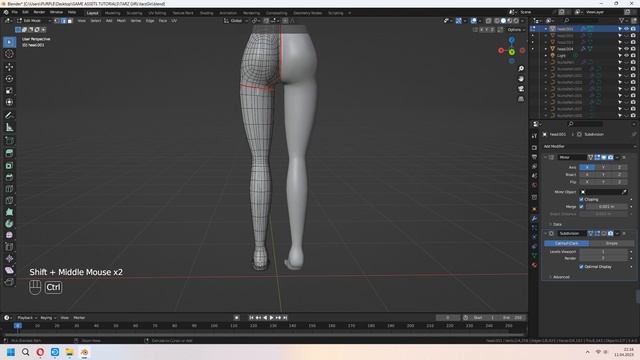Toggle the Merge checkbox

tap(581, 207)
